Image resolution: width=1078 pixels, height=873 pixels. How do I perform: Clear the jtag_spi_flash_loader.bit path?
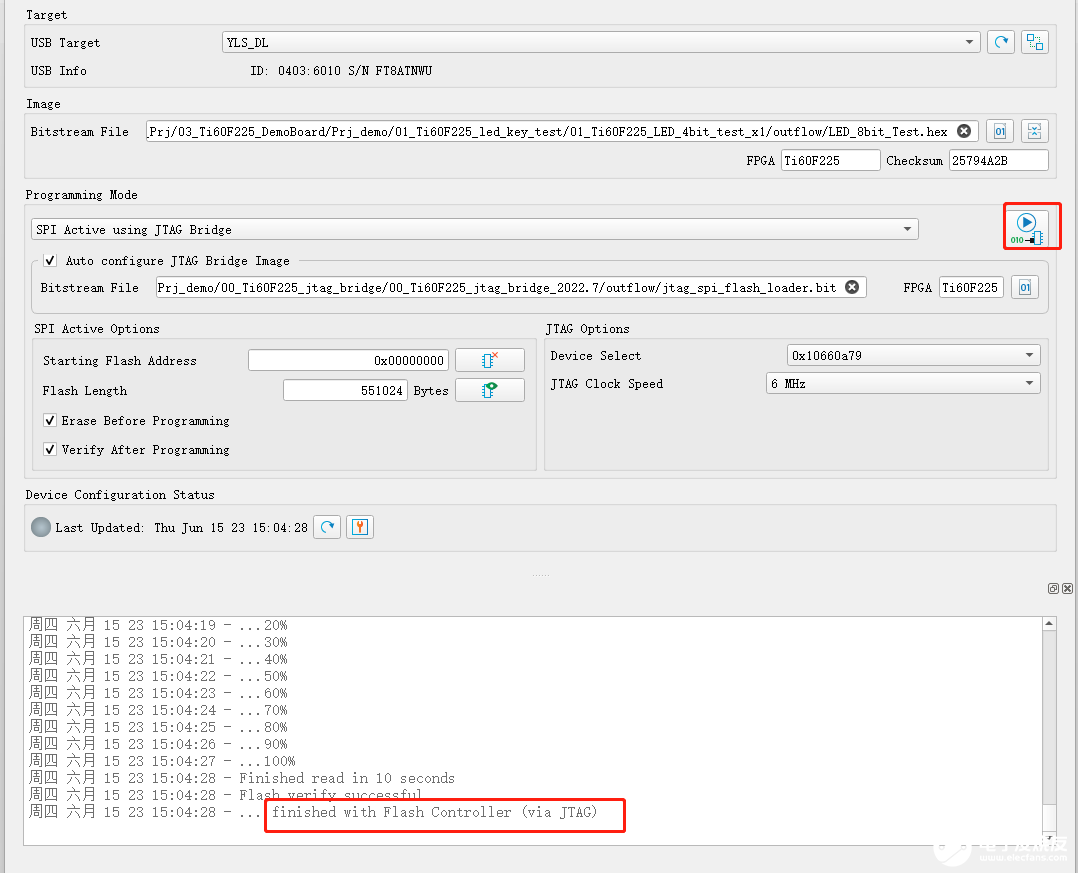click(852, 288)
